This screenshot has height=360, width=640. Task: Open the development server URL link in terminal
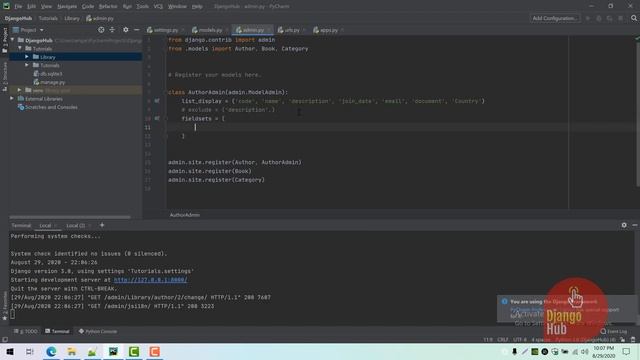click(150, 280)
